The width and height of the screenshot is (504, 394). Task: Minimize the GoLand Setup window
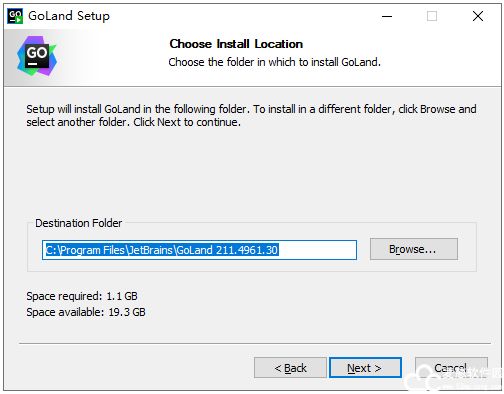(x=387, y=16)
